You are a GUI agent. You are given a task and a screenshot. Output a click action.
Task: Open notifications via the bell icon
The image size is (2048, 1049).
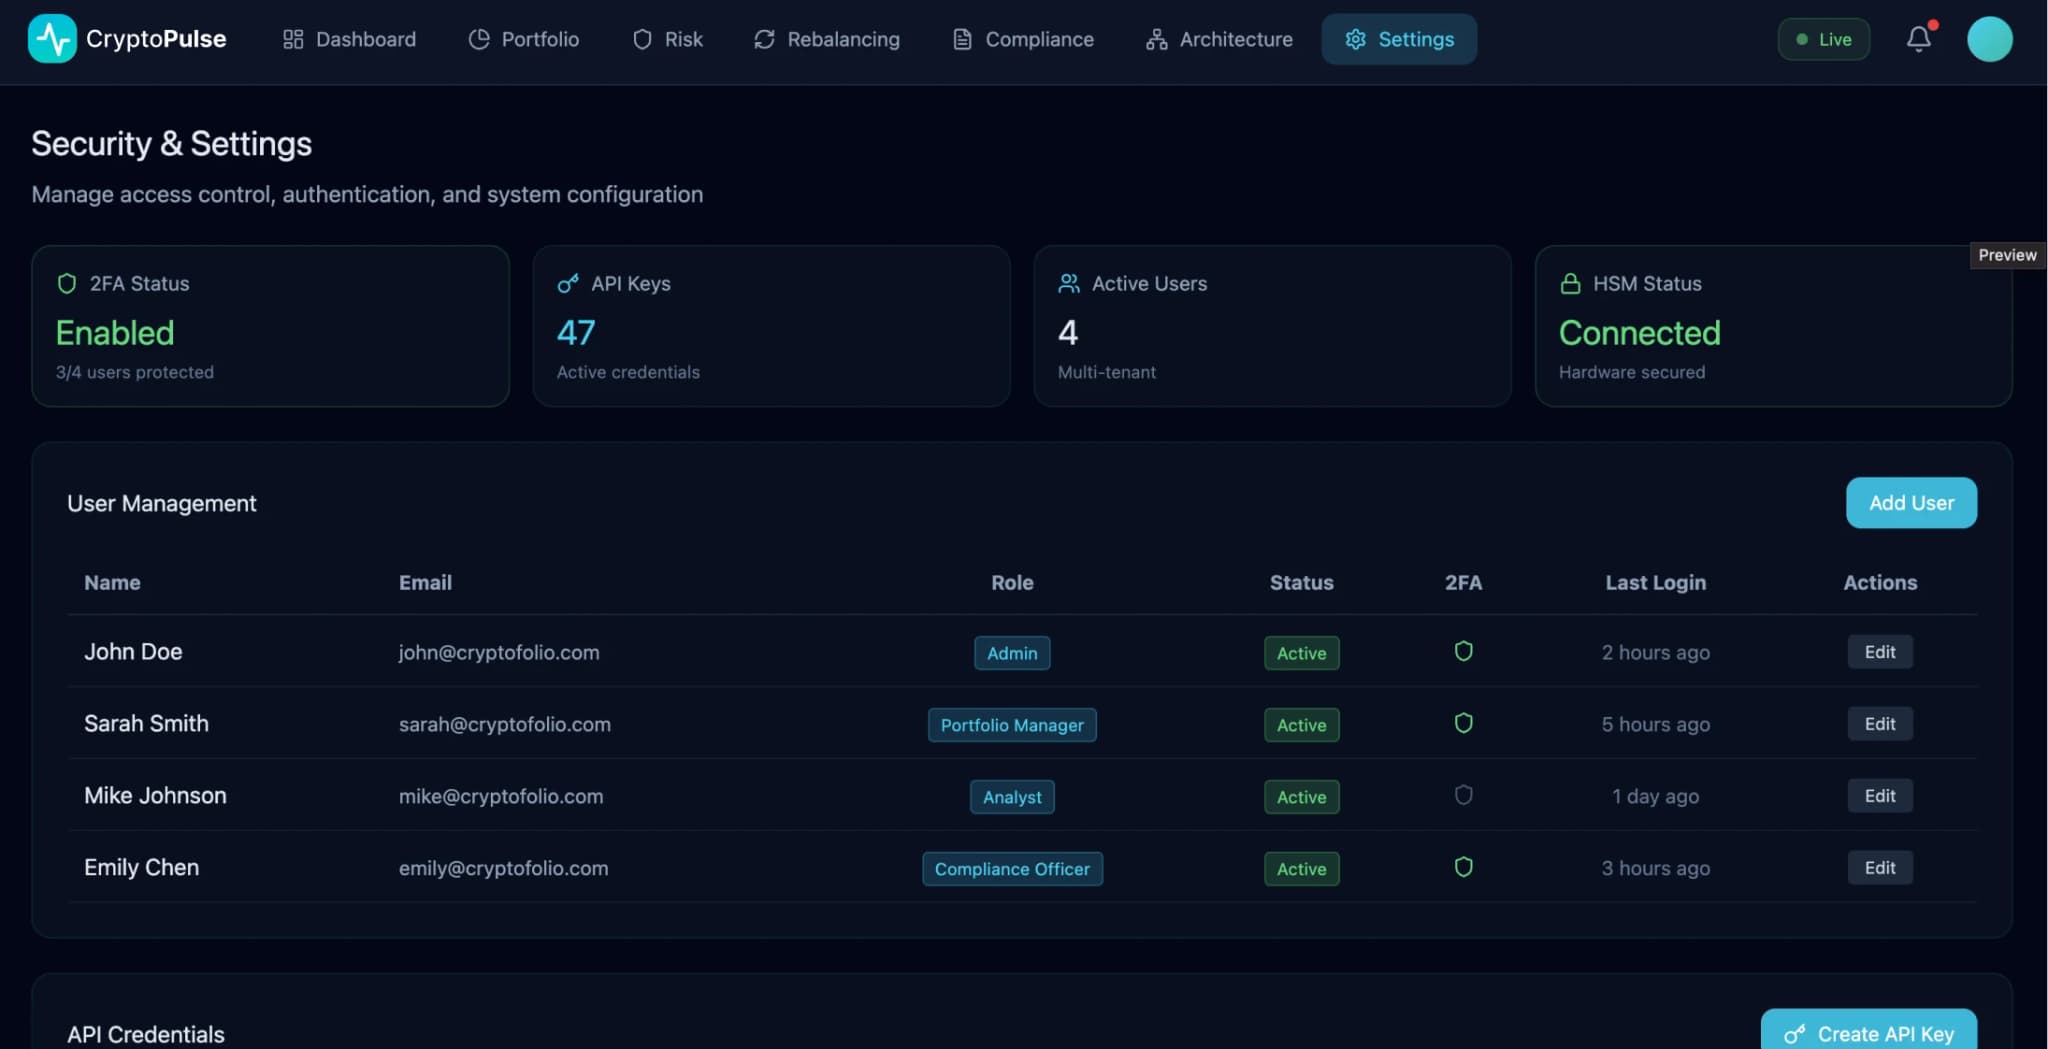tap(1920, 39)
